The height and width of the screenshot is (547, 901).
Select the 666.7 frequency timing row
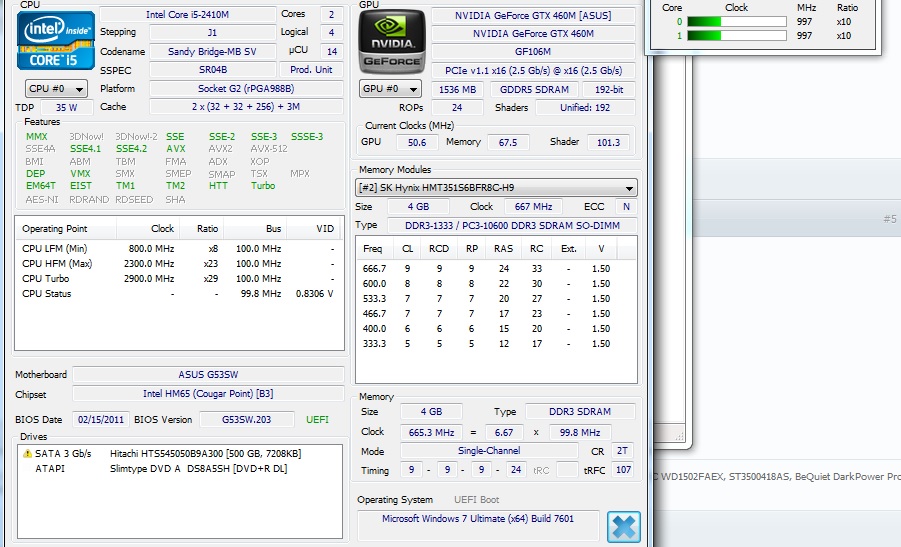(496, 268)
